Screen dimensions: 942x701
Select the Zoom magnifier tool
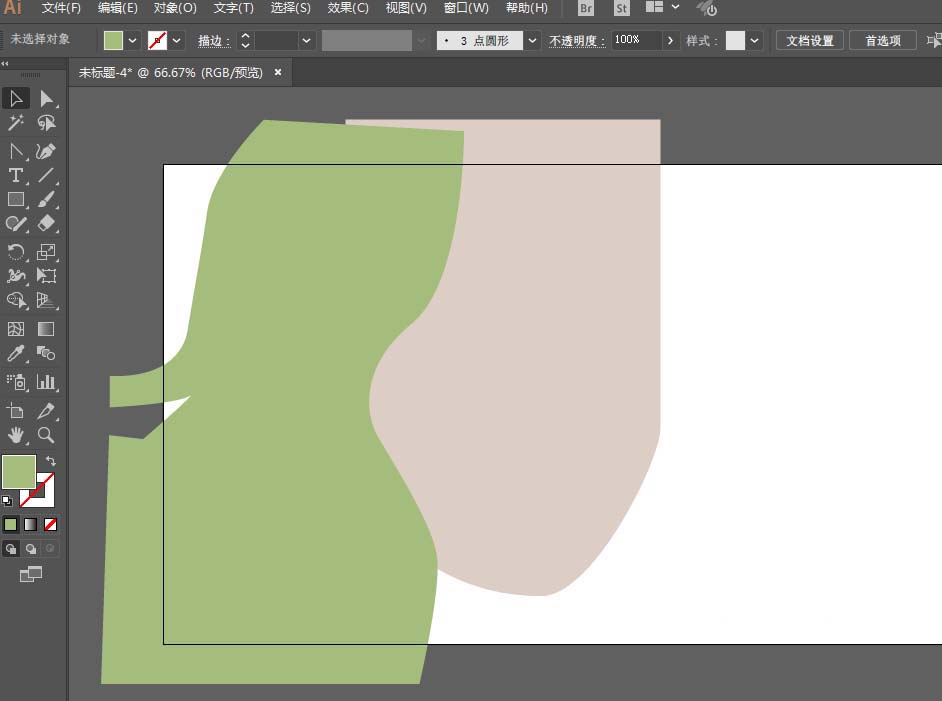point(46,435)
